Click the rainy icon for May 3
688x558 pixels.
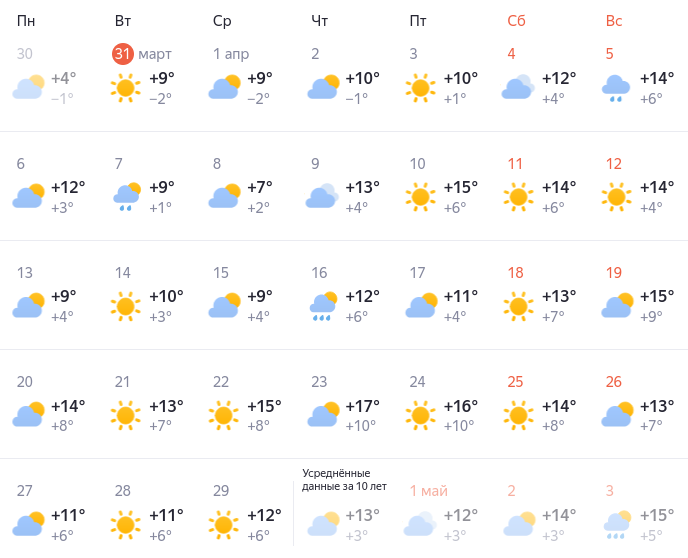pos(615,524)
